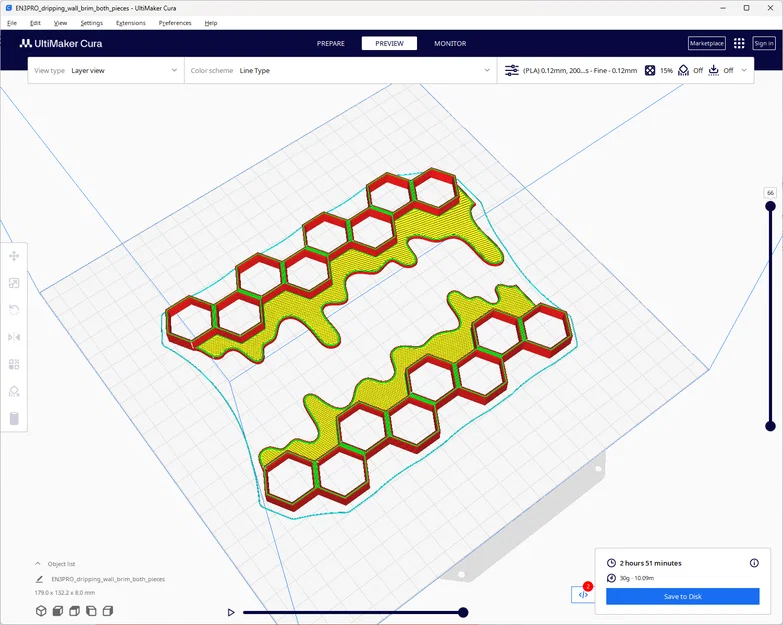Switch to the MONITOR stage
Image resolution: width=783 pixels, height=625 pixels.
click(x=450, y=43)
